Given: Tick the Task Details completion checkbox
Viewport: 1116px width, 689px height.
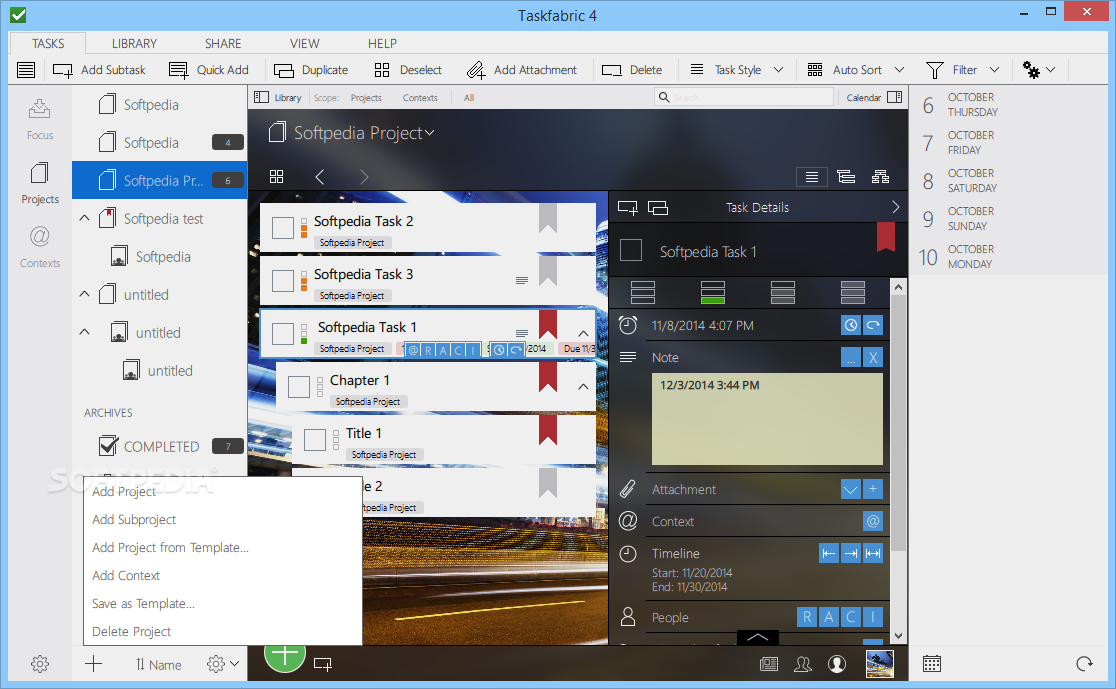Looking at the screenshot, I should coord(631,251).
